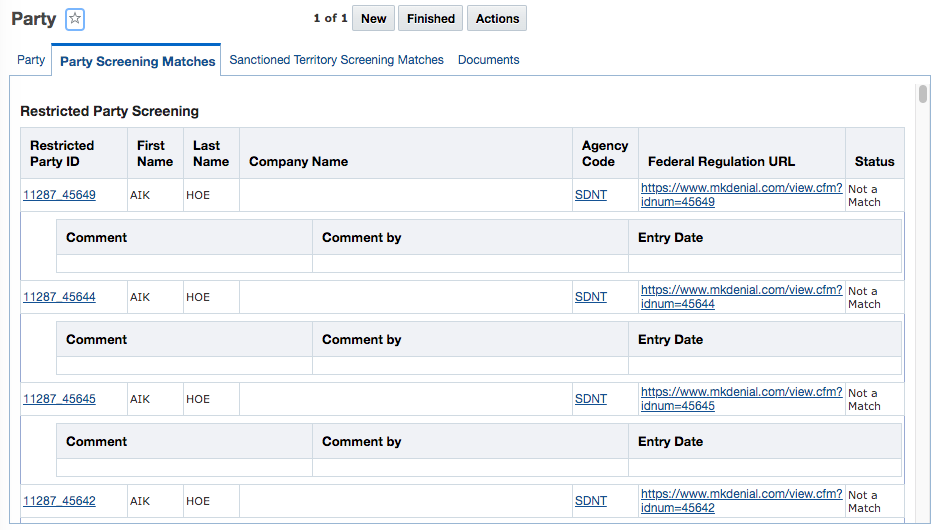Viewport: 936px width, 530px height.
Task: Click the favorite star icon beside Party
Action: point(75,19)
